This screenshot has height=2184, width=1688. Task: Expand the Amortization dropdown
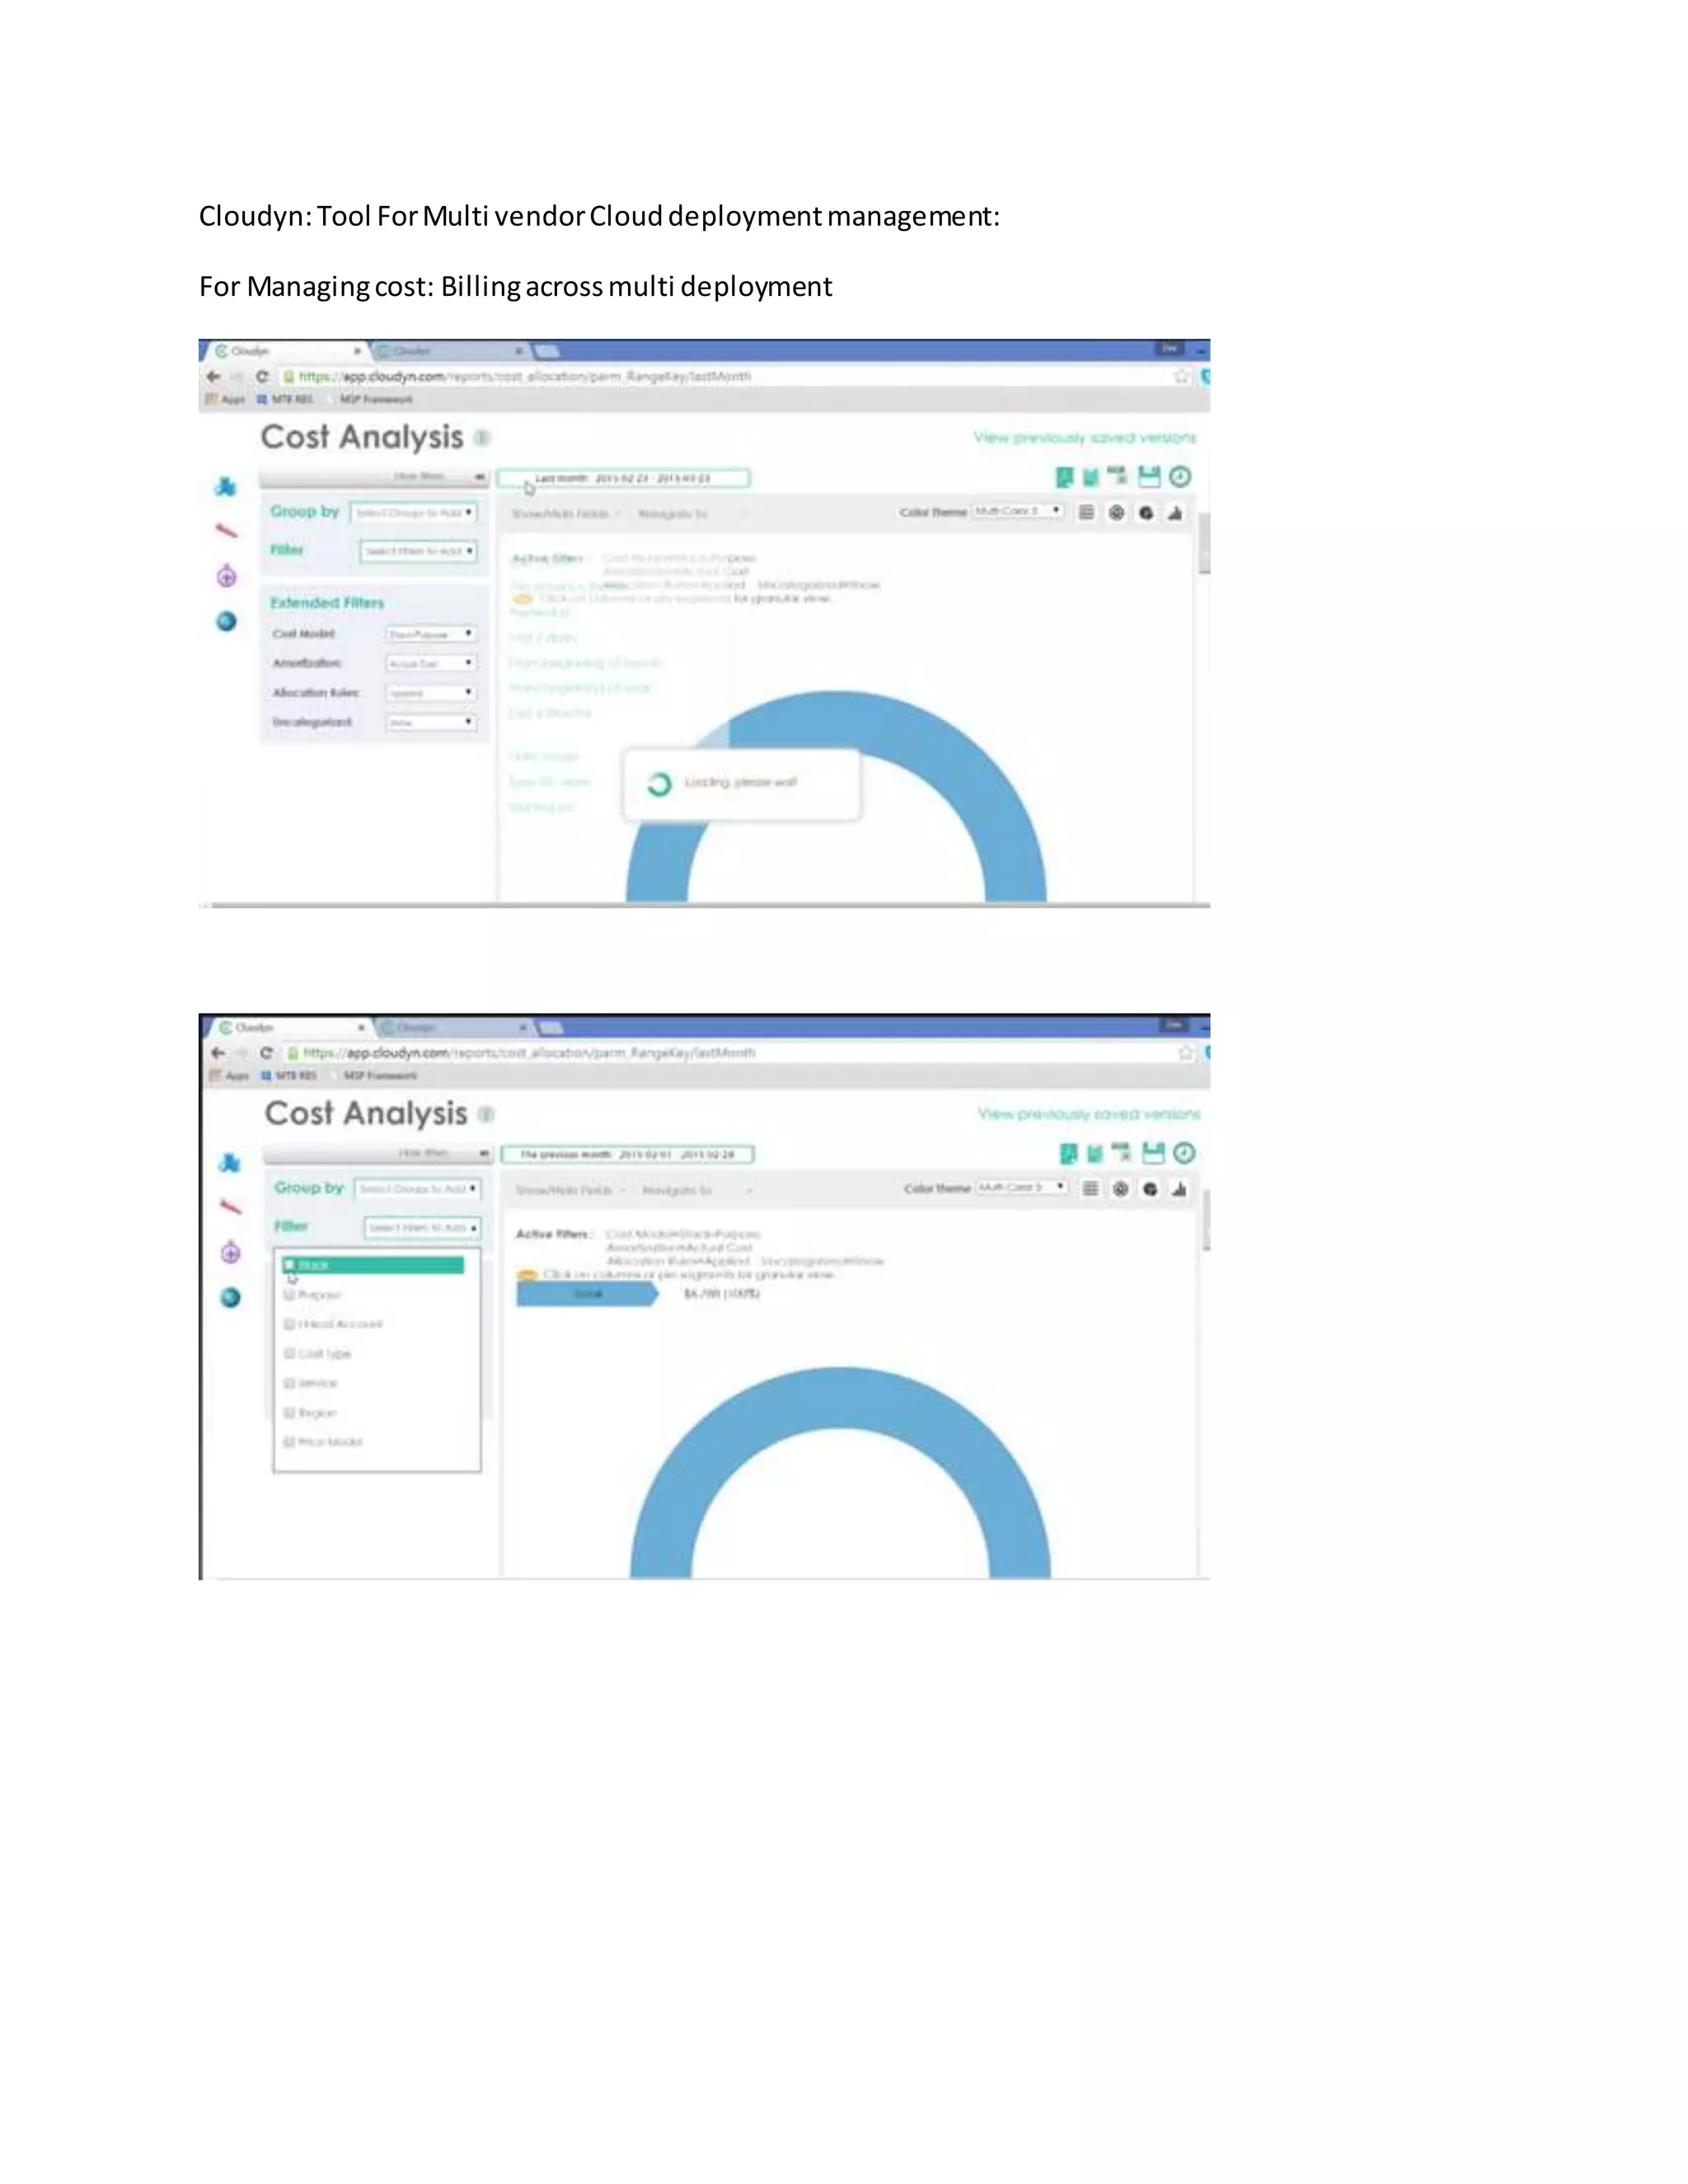tap(431, 663)
